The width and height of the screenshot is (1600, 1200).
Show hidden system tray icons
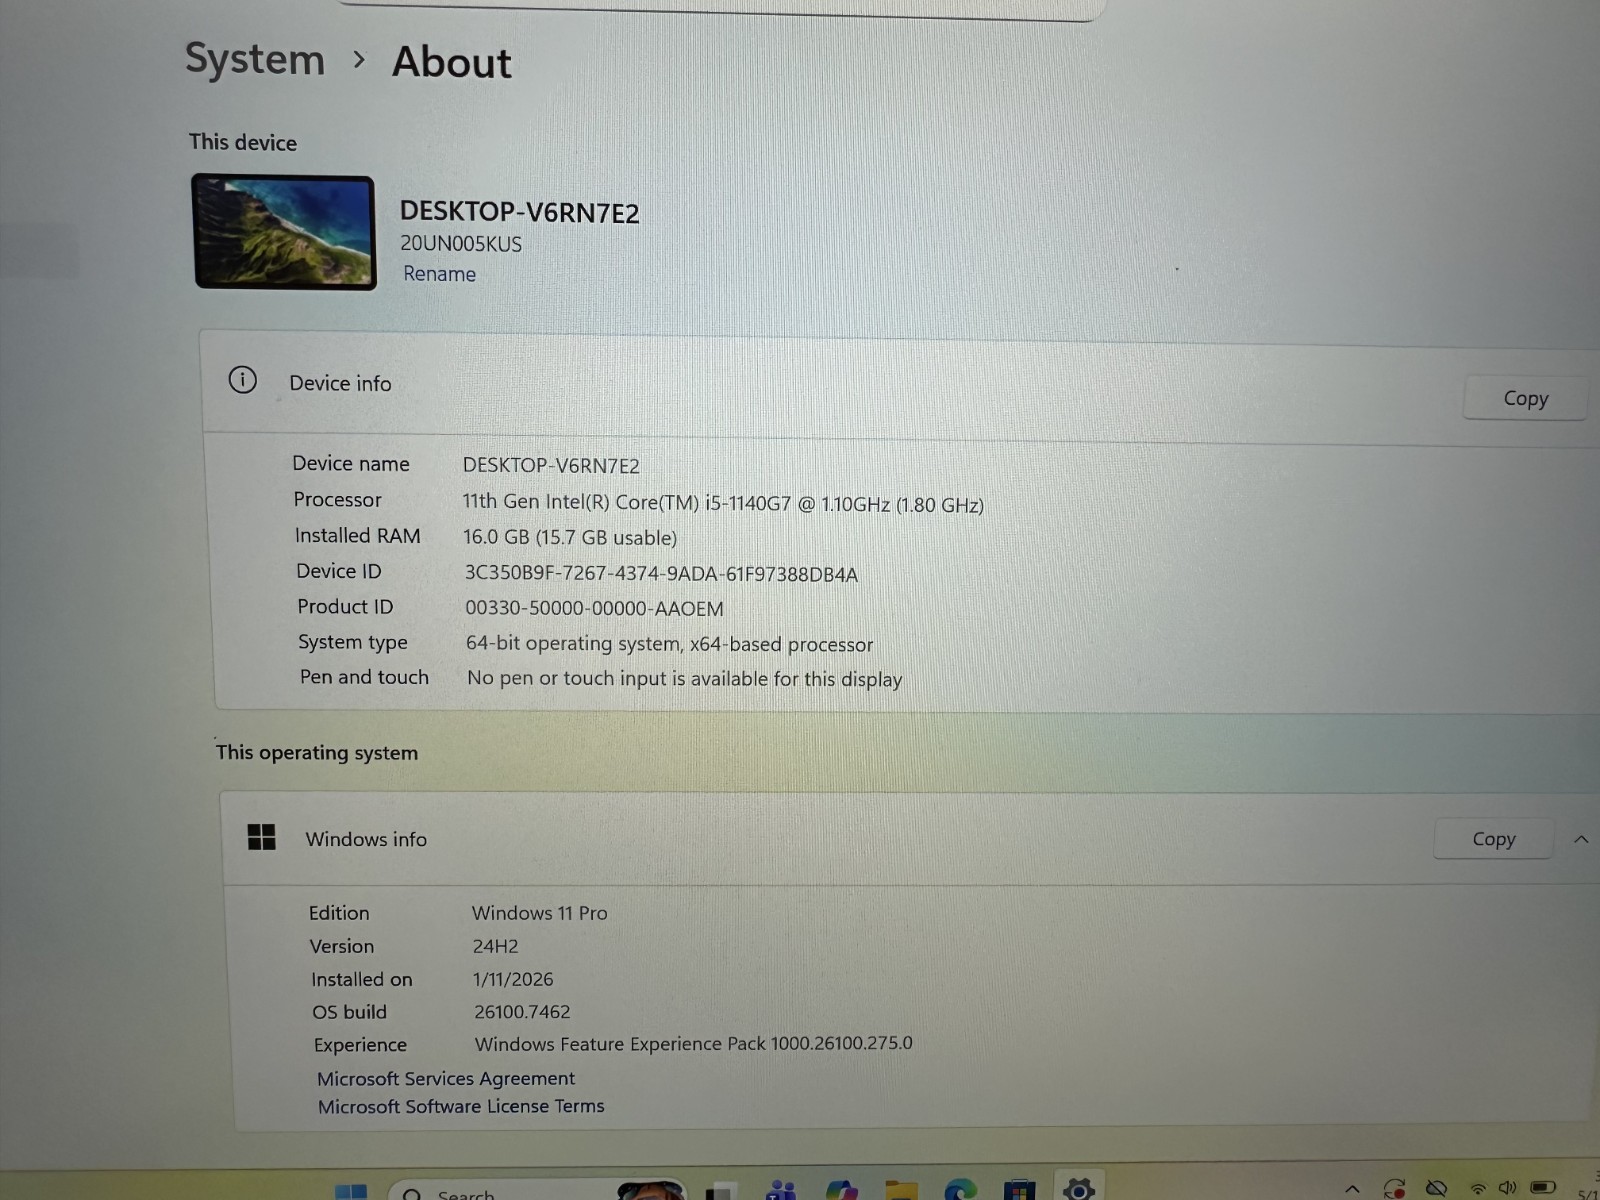1352,1189
